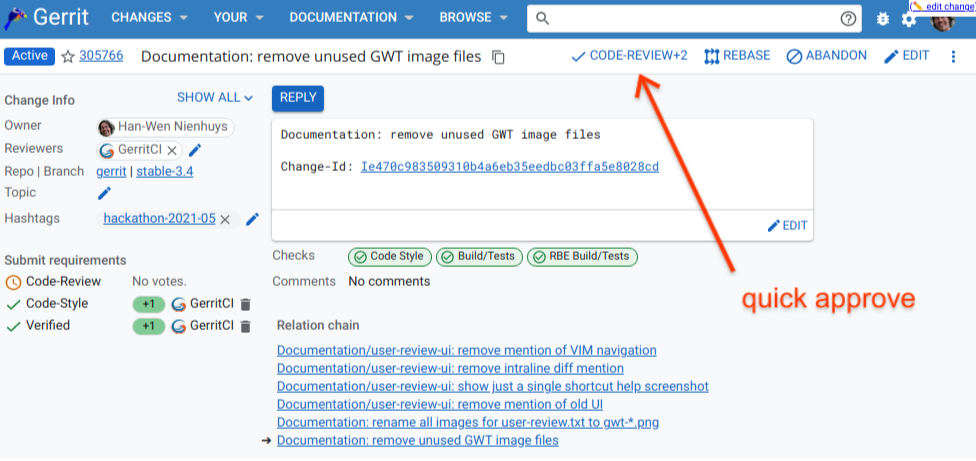This screenshot has width=976, height=461.
Task: Open the Changes dropdown menu
Action: 149,18
